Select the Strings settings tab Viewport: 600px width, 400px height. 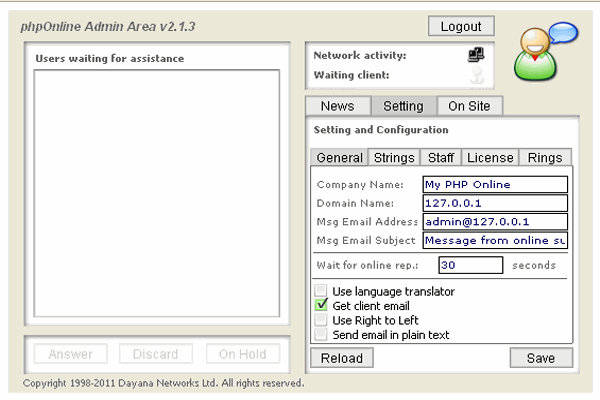coord(394,157)
